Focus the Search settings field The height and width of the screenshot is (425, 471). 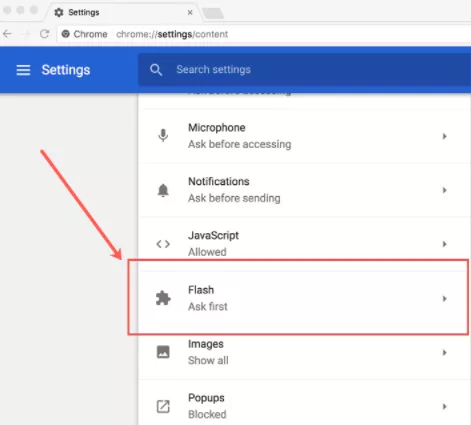[304, 70]
